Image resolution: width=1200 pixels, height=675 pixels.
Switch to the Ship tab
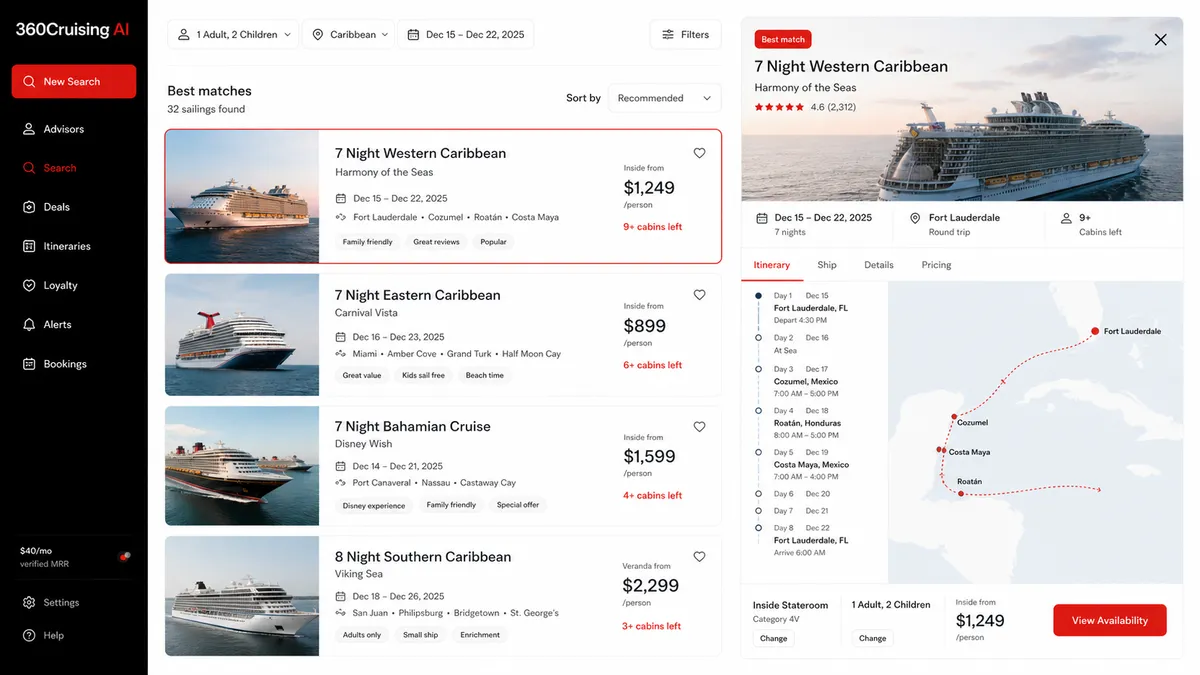pos(827,265)
